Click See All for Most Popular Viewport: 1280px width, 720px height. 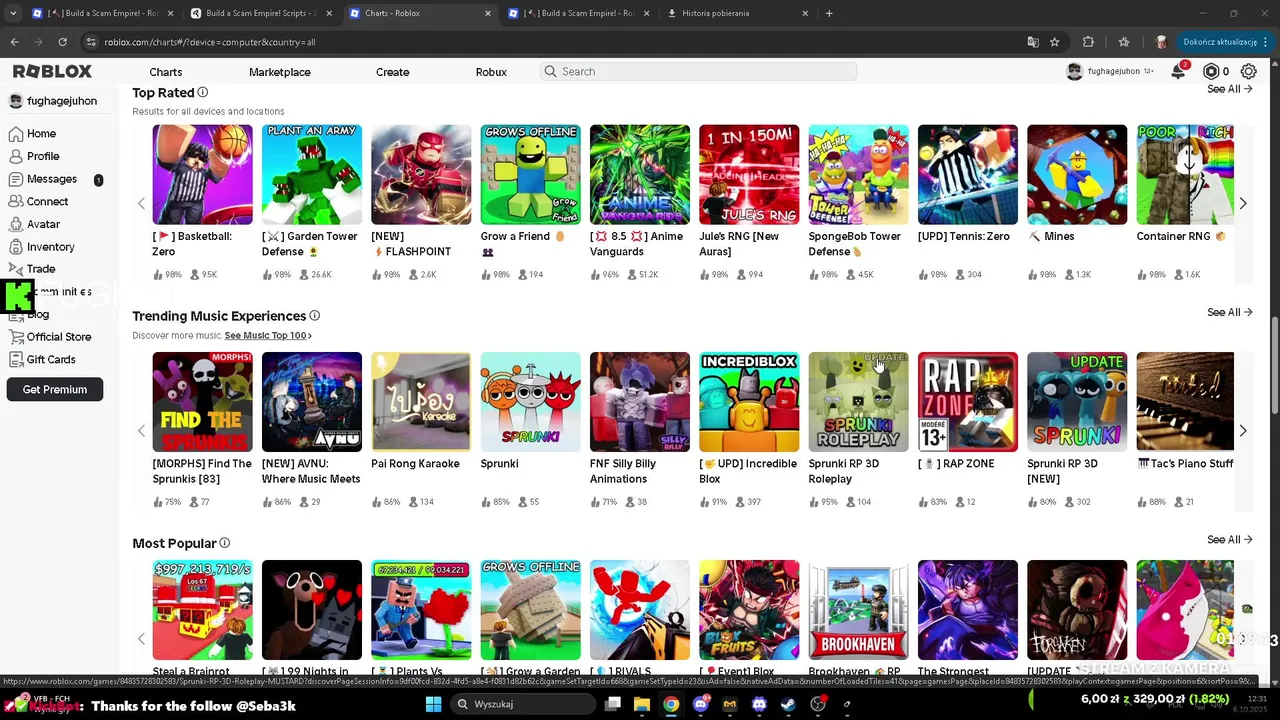1229,539
